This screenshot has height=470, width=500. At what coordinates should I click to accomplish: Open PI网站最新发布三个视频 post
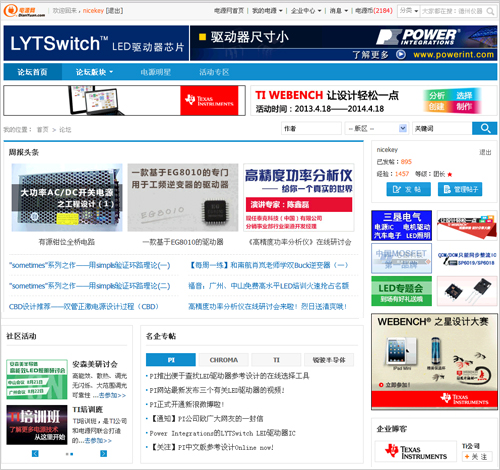pos(217,390)
